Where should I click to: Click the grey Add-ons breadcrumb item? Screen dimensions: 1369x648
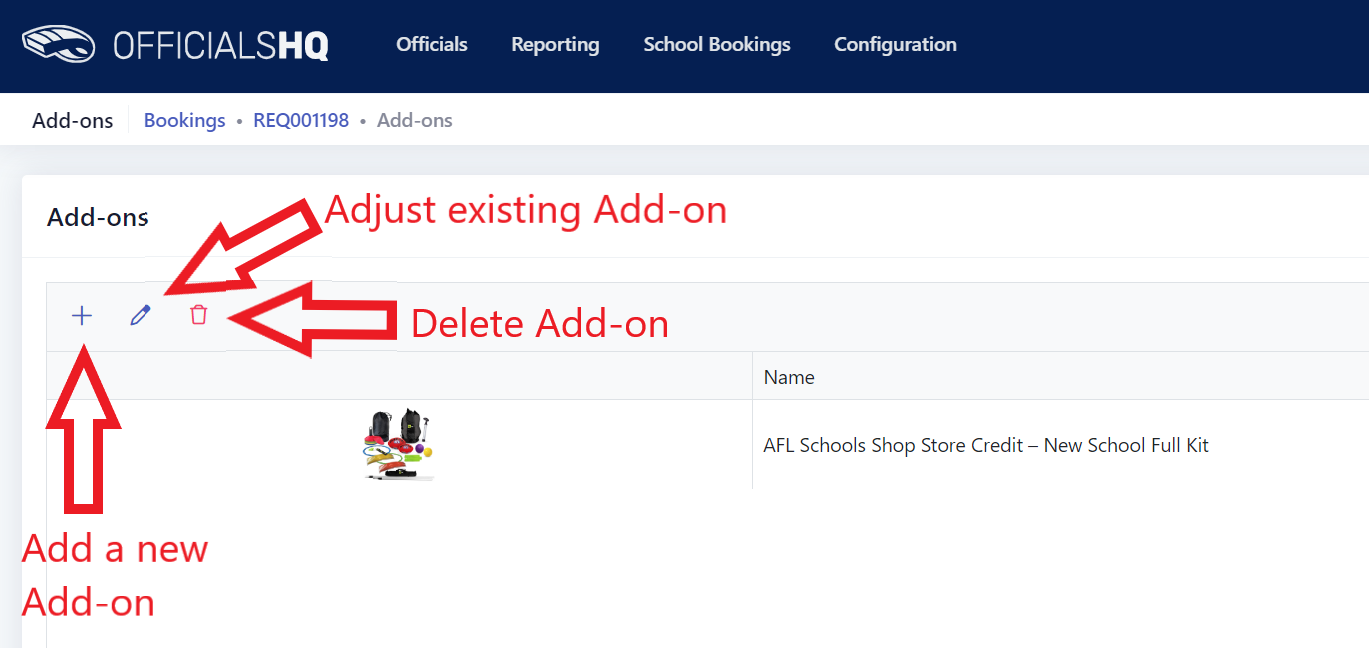[415, 120]
